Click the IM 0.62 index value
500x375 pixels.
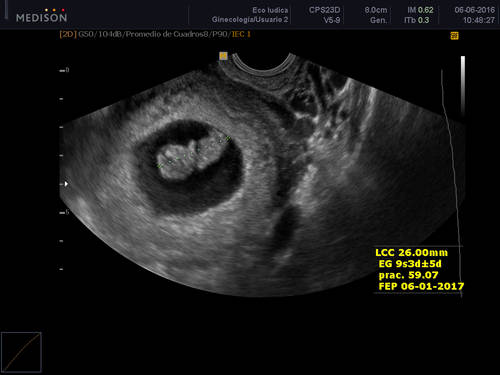(x=420, y=10)
